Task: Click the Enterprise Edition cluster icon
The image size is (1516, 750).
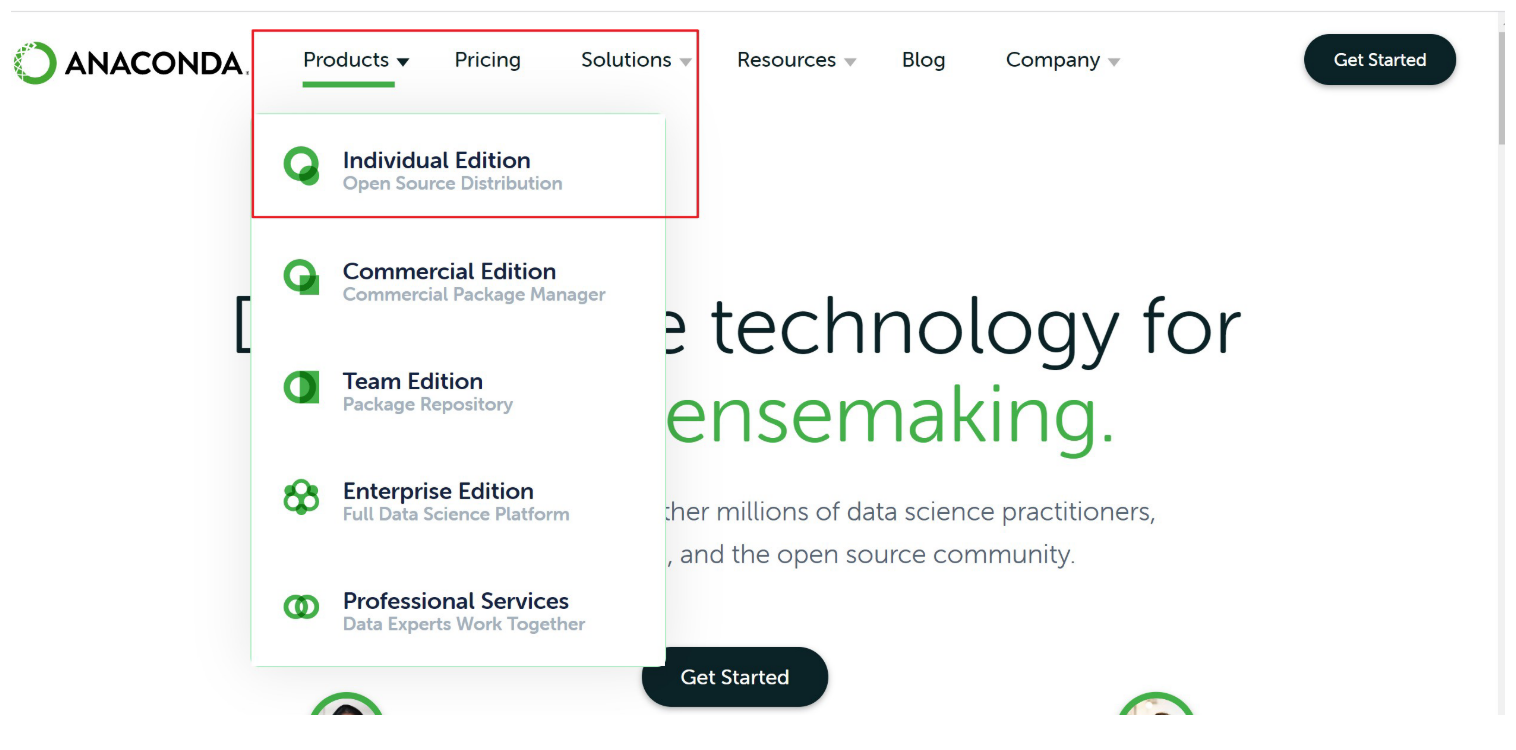Action: 301,497
